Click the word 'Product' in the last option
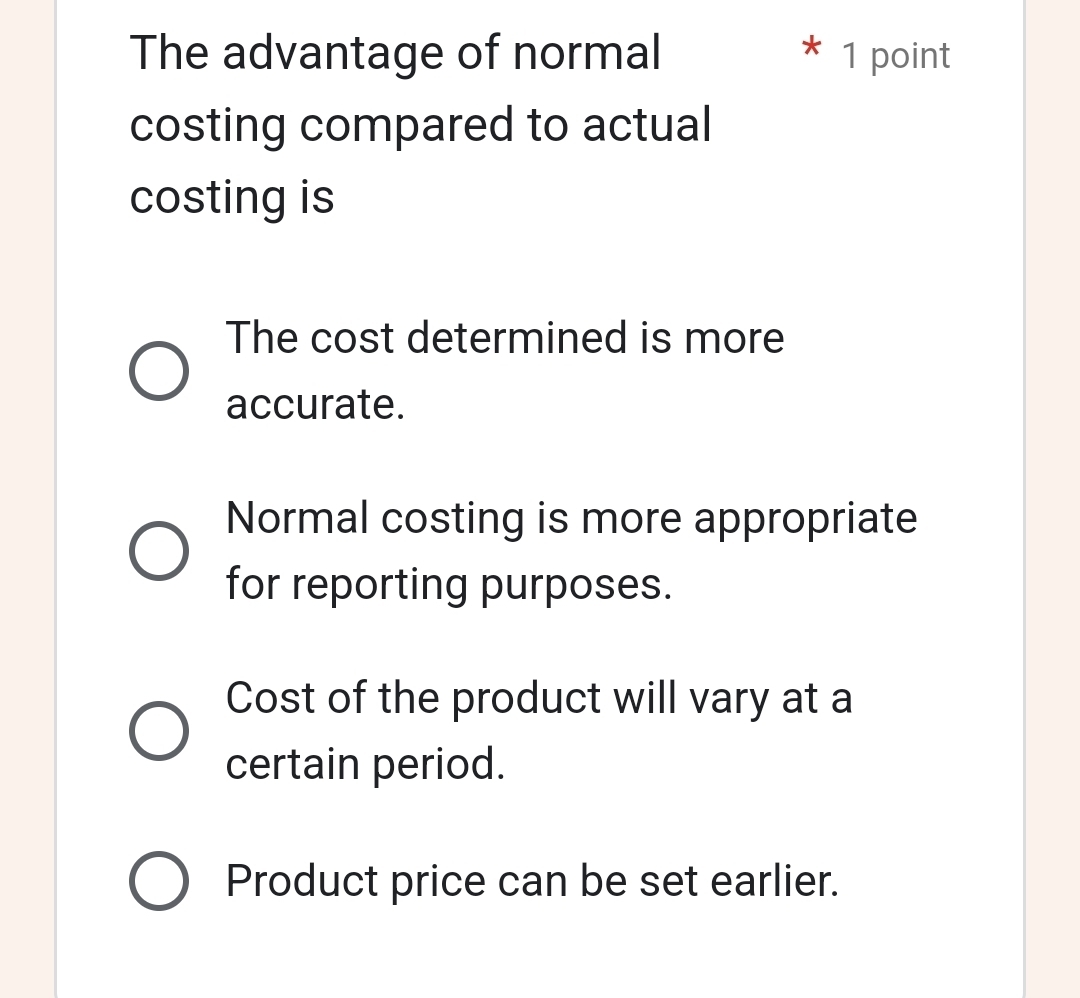1080x998 pixels. click(302, 881)
